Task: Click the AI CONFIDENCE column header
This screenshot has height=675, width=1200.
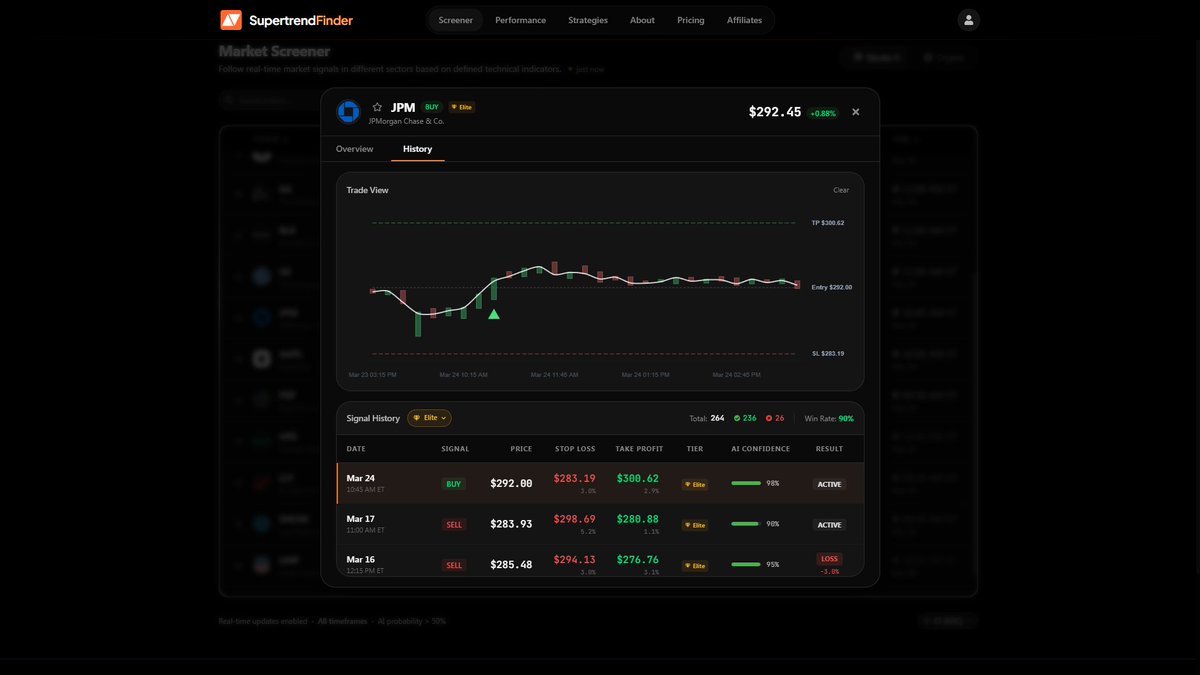Action: tap(761, 449)
